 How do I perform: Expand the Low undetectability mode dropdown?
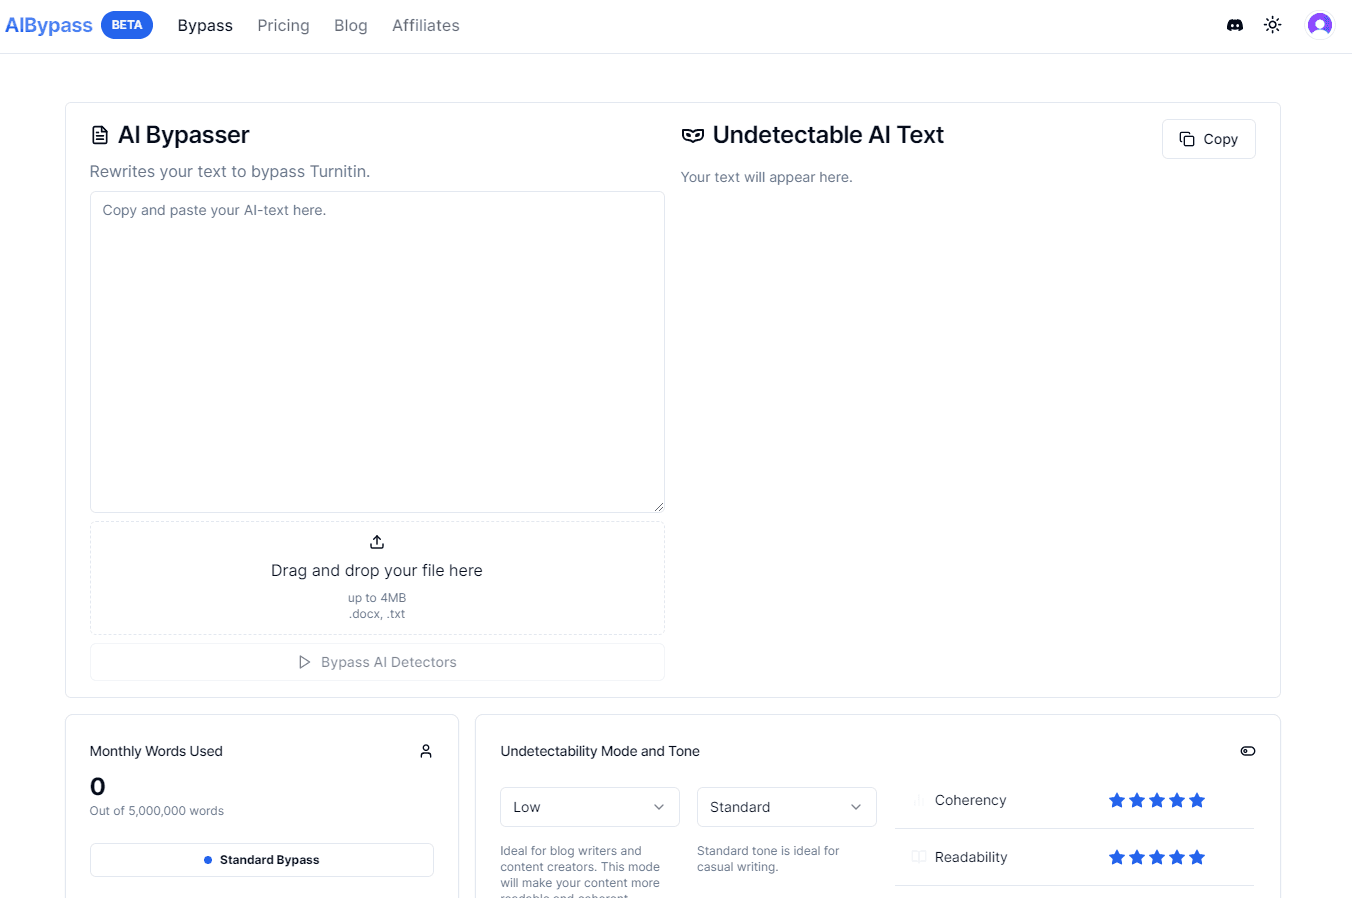click(589, 807)
